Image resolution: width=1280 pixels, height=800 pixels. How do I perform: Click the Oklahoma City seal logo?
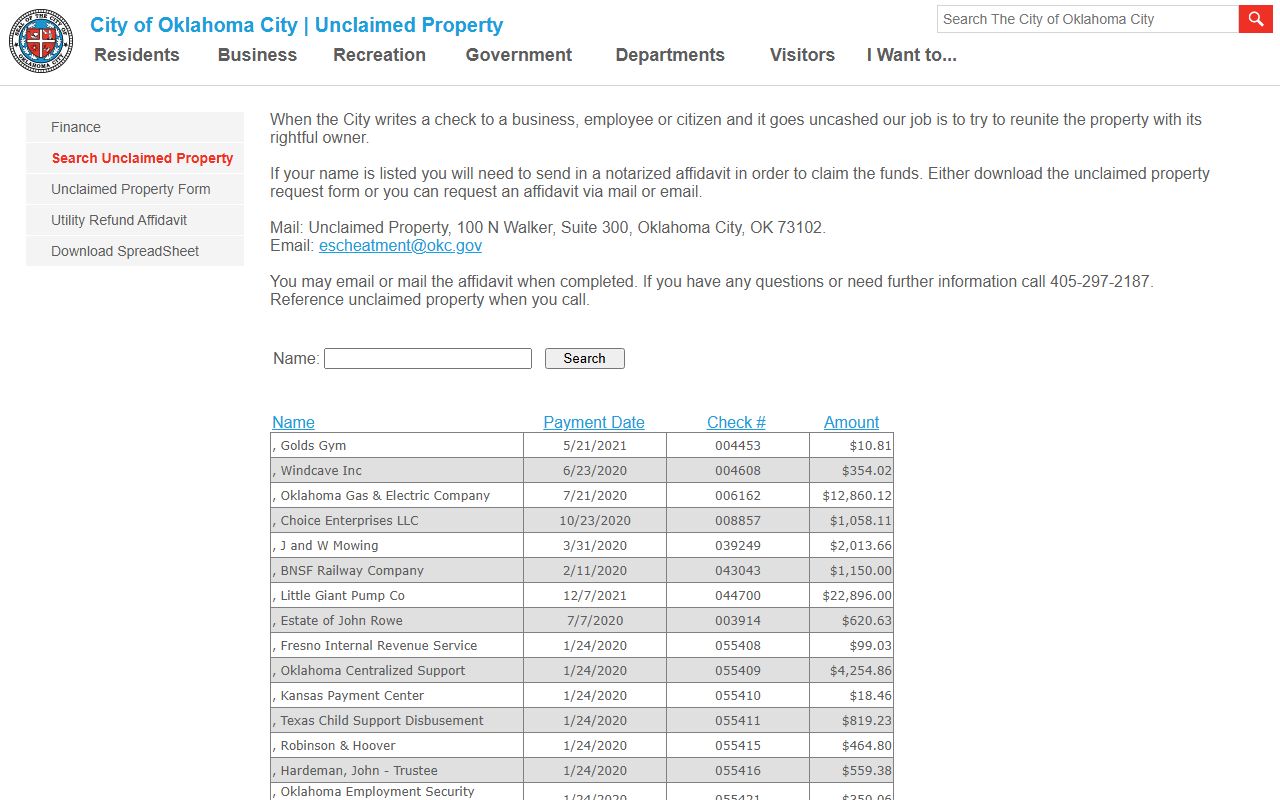pyautogui.click(x=41, y=41)
